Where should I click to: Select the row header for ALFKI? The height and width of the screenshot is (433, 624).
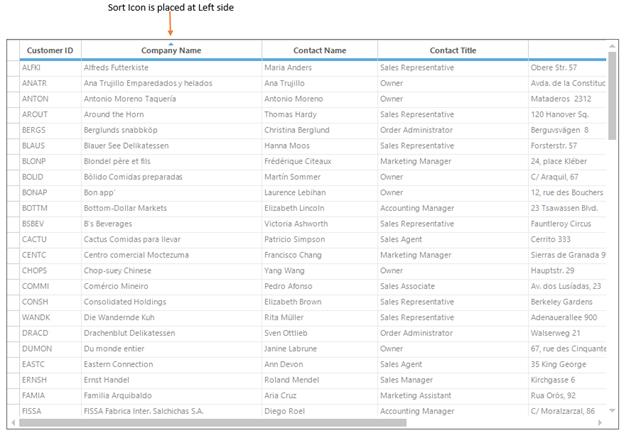point(13,68)
